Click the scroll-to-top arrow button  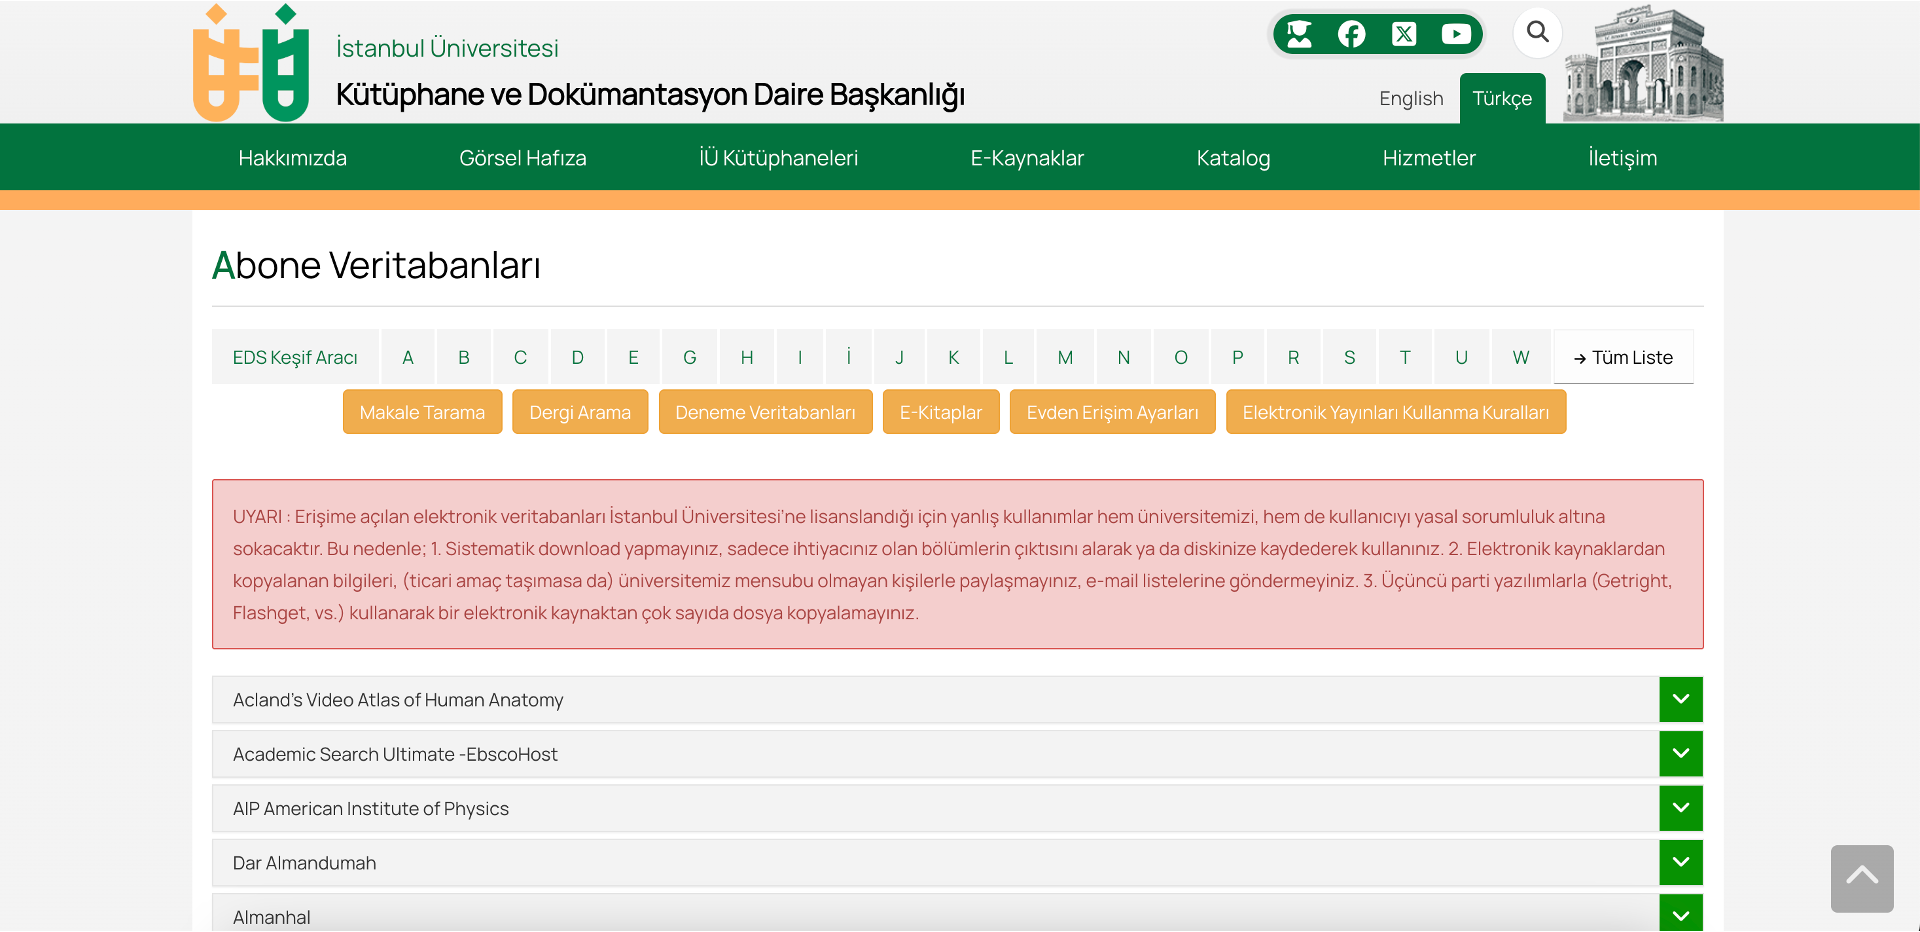click(1862, 878)
